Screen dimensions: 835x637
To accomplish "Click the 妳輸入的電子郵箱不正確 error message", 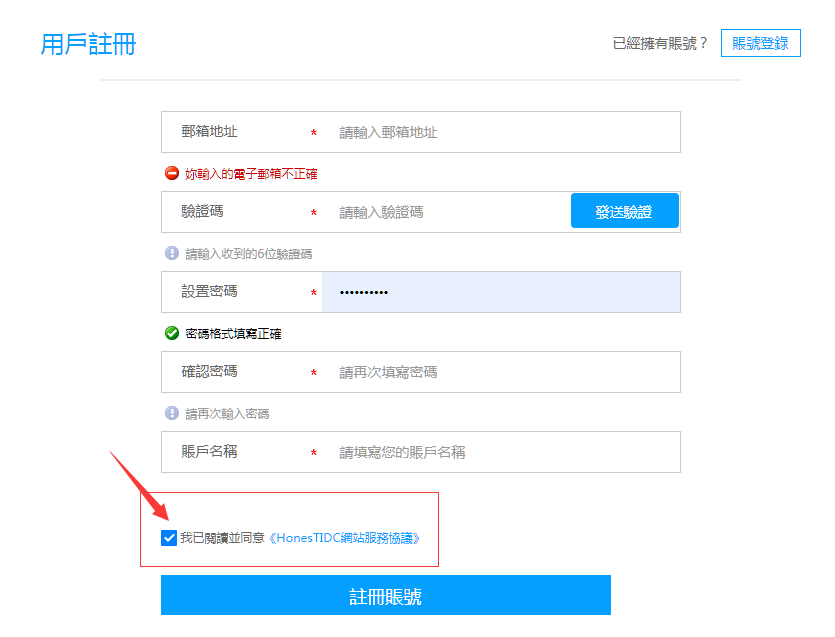I will tap(251, 174).
